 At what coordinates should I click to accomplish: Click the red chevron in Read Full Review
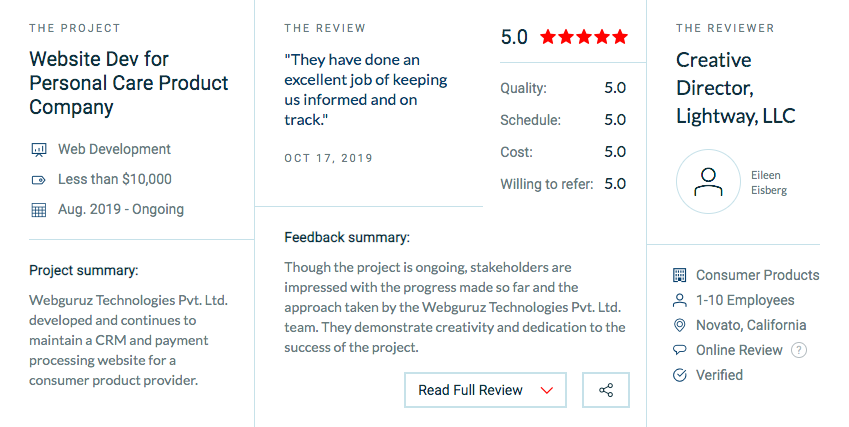(546, 390)
